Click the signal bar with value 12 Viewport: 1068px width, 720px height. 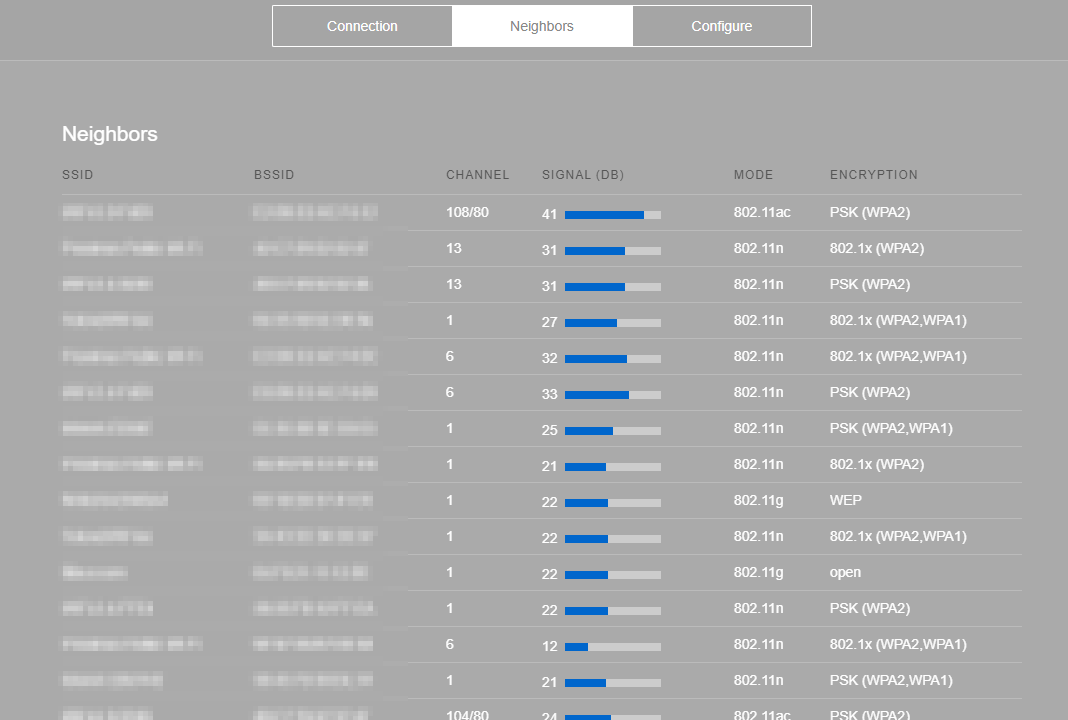[x=612, y=647]
